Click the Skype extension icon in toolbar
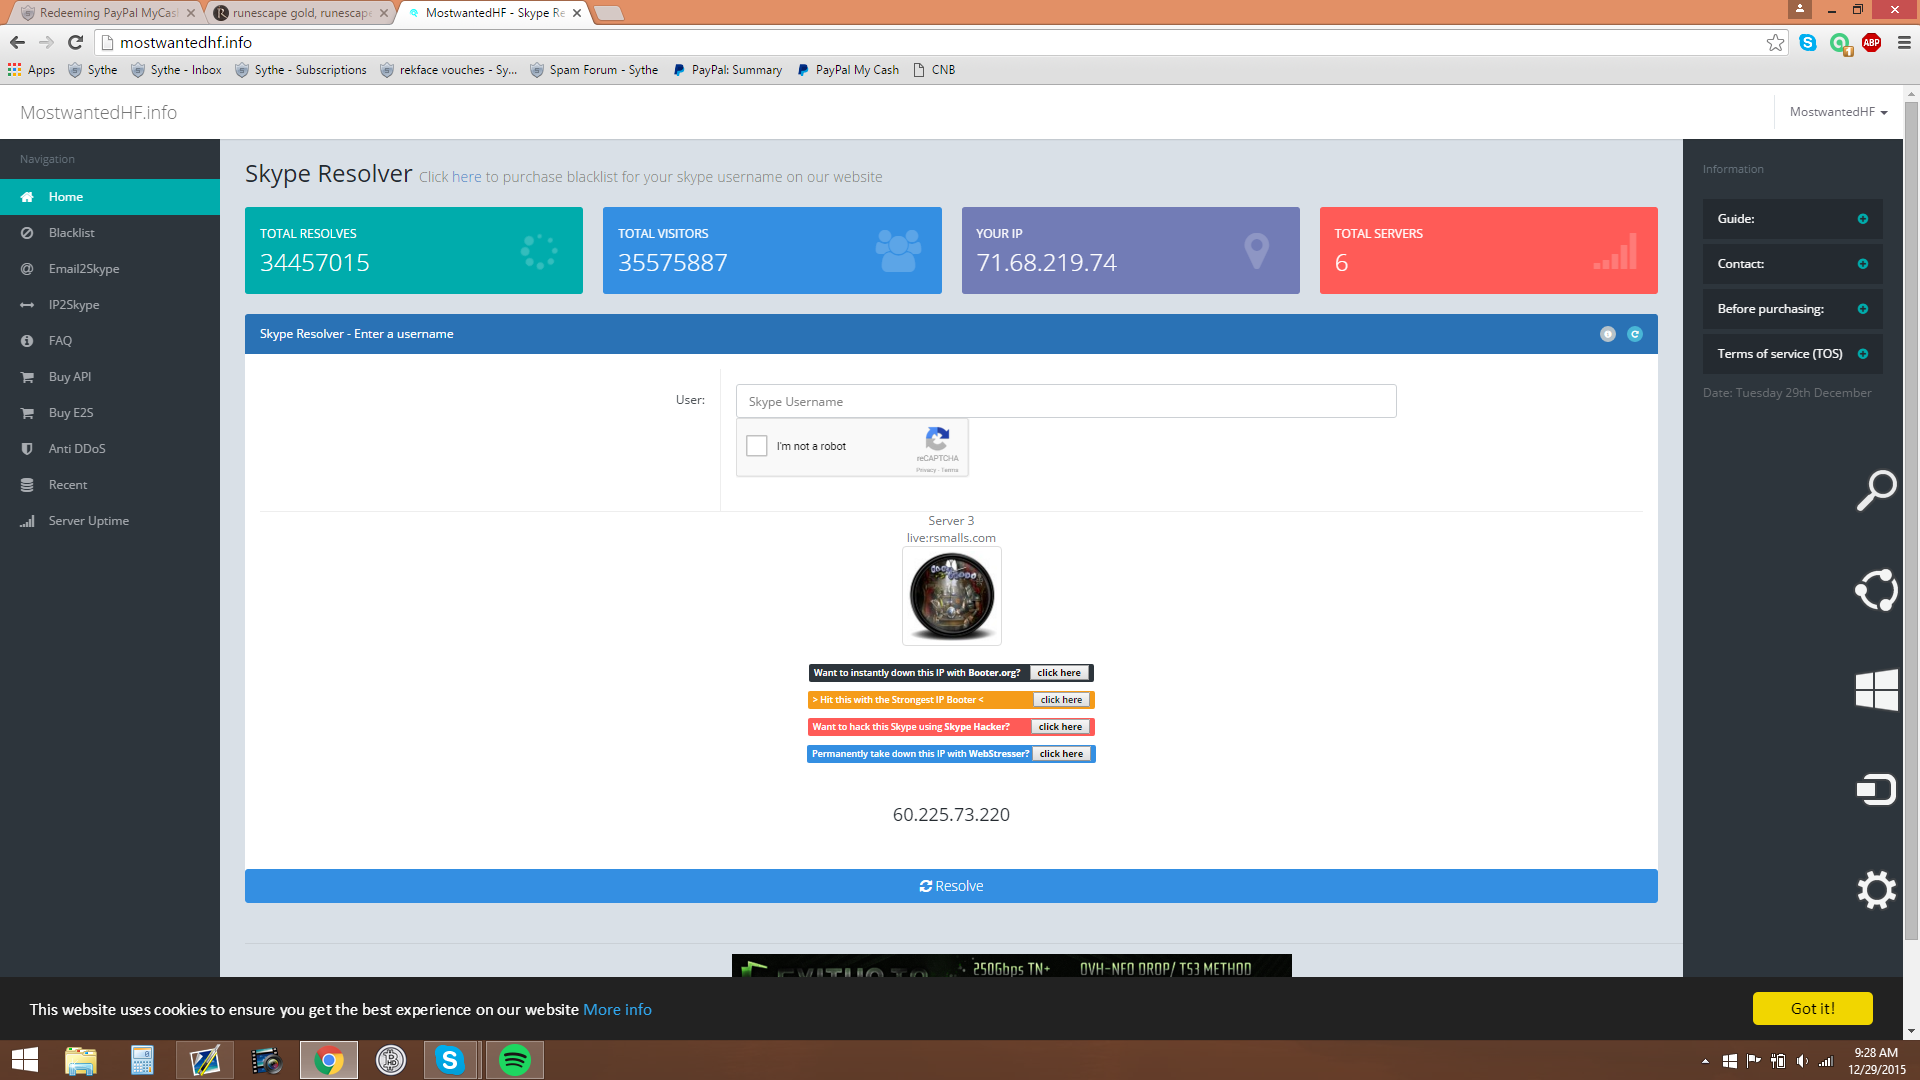 1807,42
